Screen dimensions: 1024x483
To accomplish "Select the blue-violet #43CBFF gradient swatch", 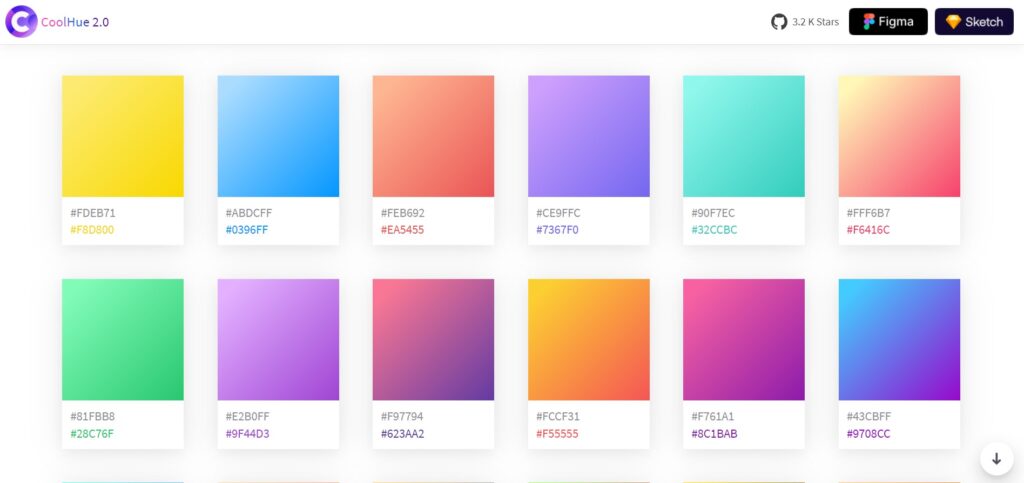I will tap(899, 339).
